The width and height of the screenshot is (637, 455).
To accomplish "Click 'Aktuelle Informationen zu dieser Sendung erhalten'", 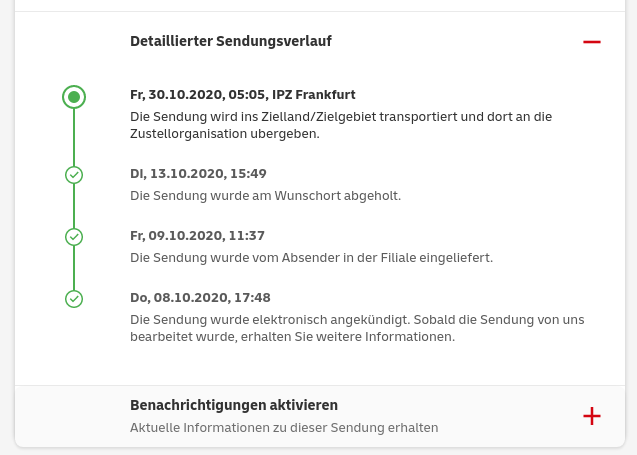I will [x=284, y=427].
